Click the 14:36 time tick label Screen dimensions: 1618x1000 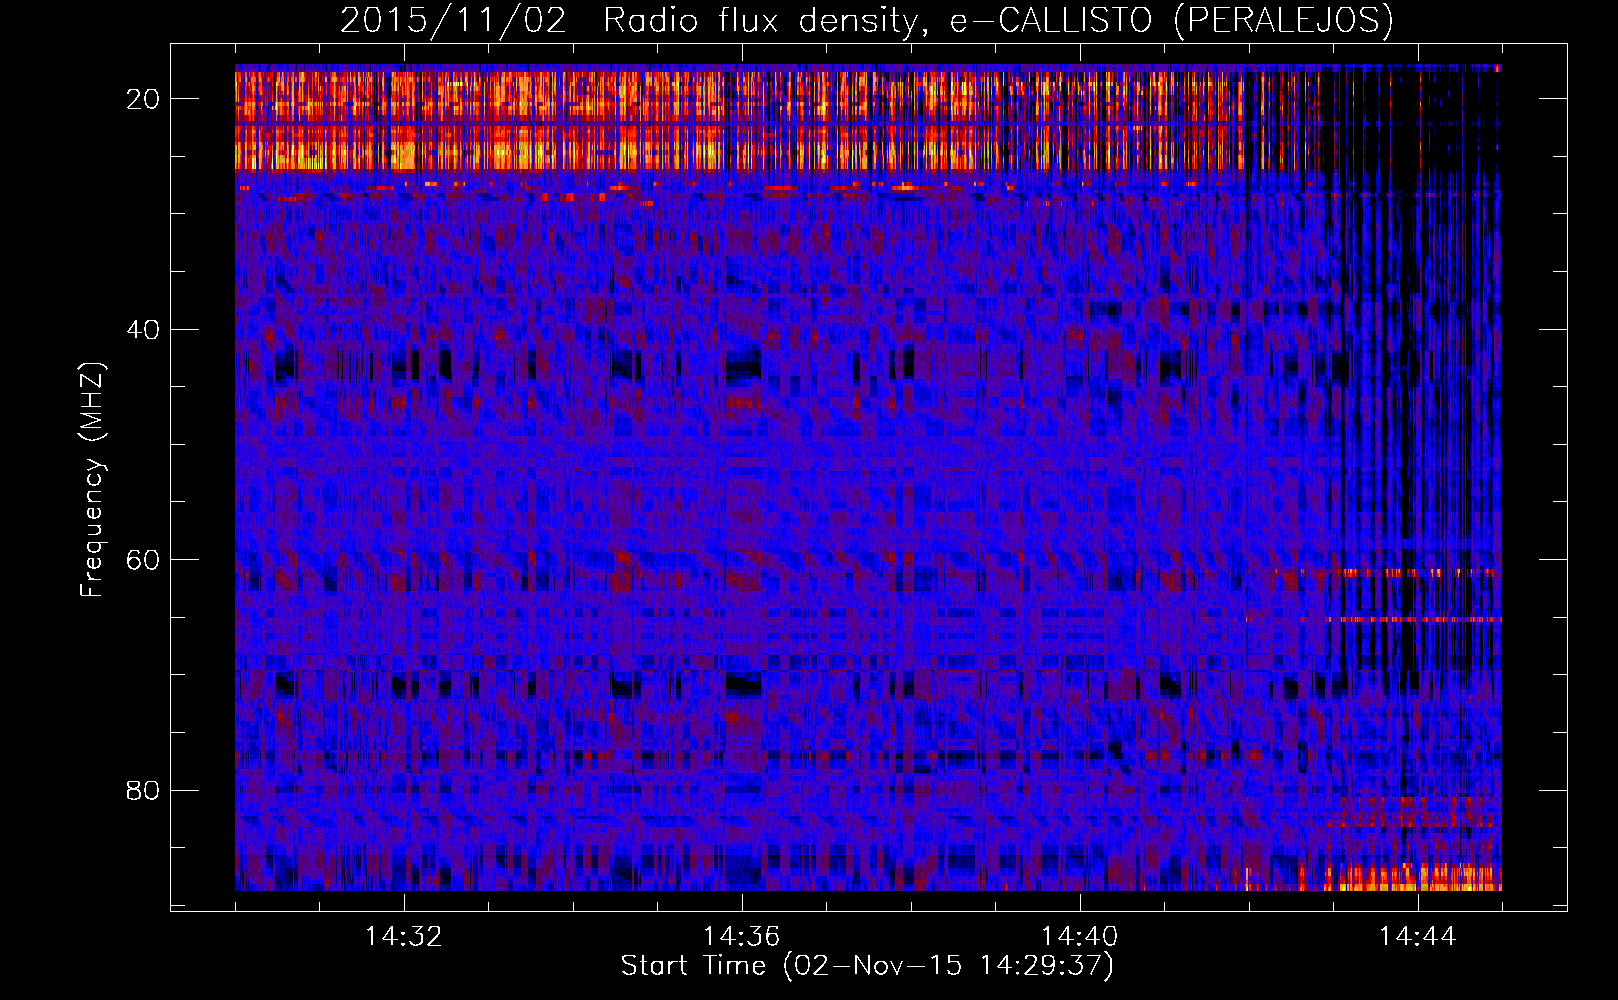point(741,937)
